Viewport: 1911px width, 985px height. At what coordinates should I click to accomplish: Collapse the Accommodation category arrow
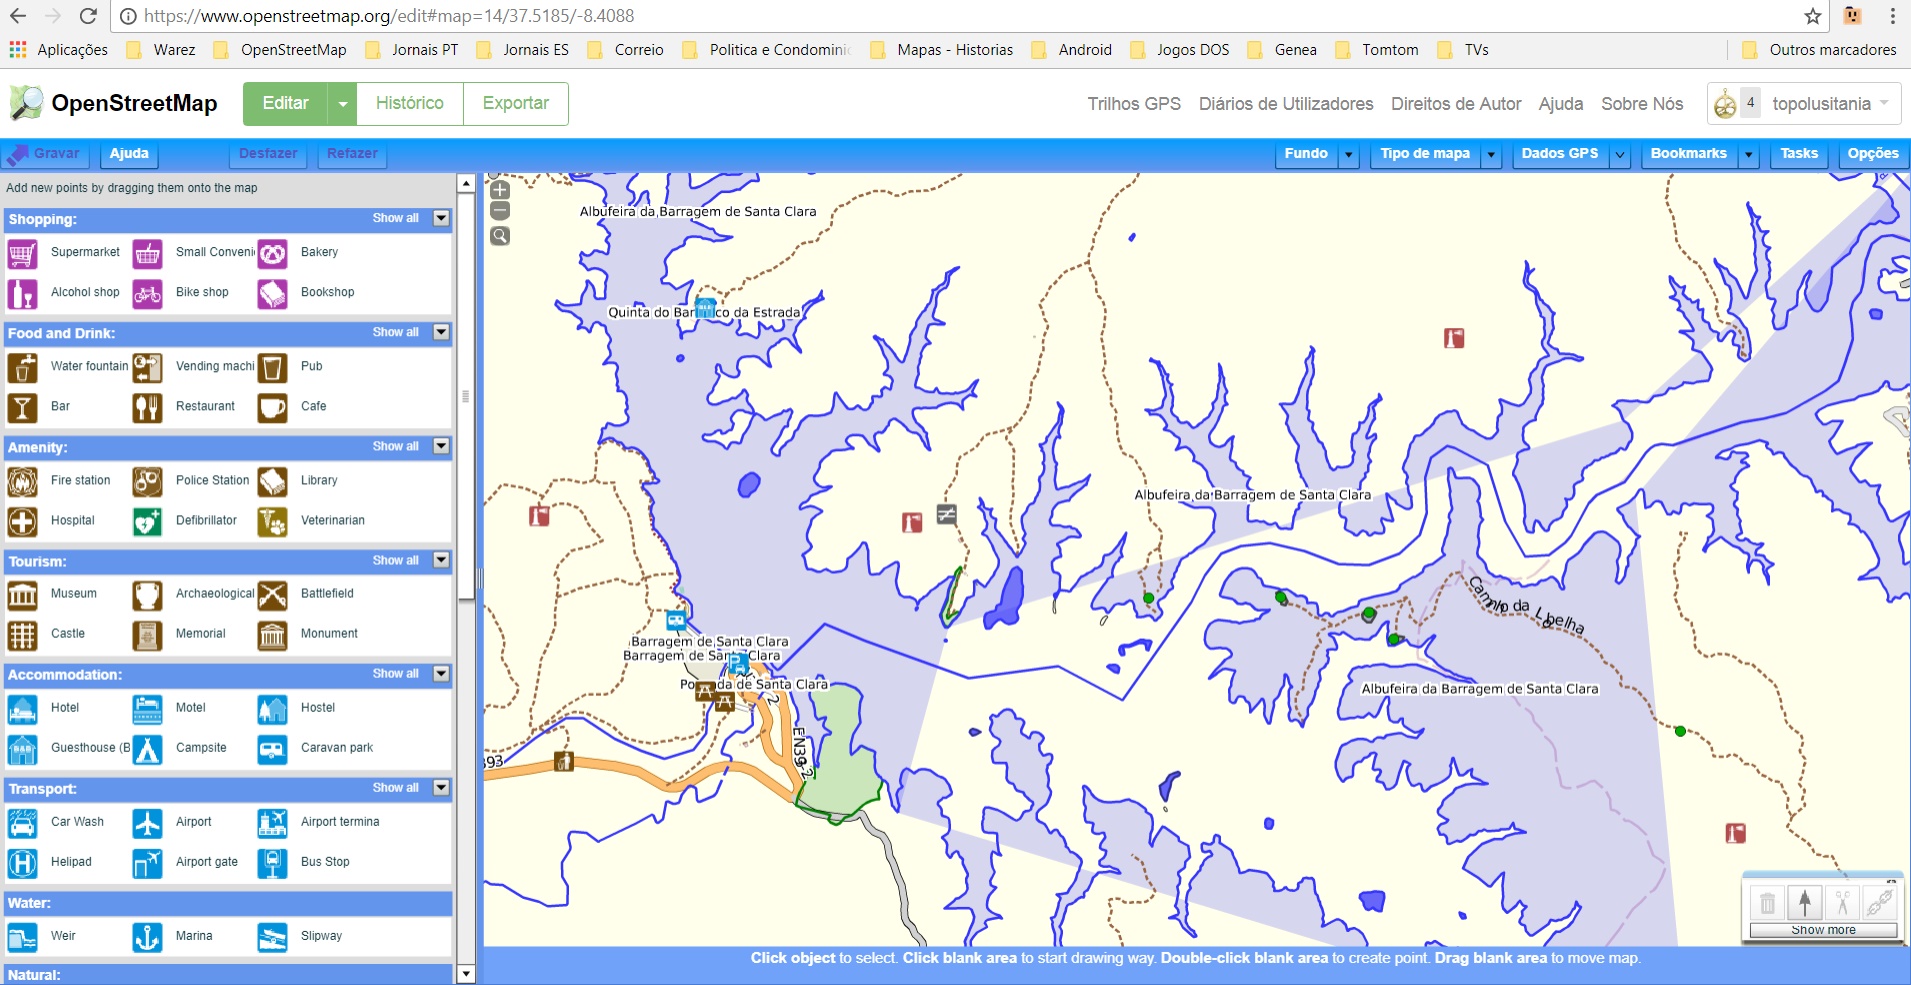coord(441,674)
